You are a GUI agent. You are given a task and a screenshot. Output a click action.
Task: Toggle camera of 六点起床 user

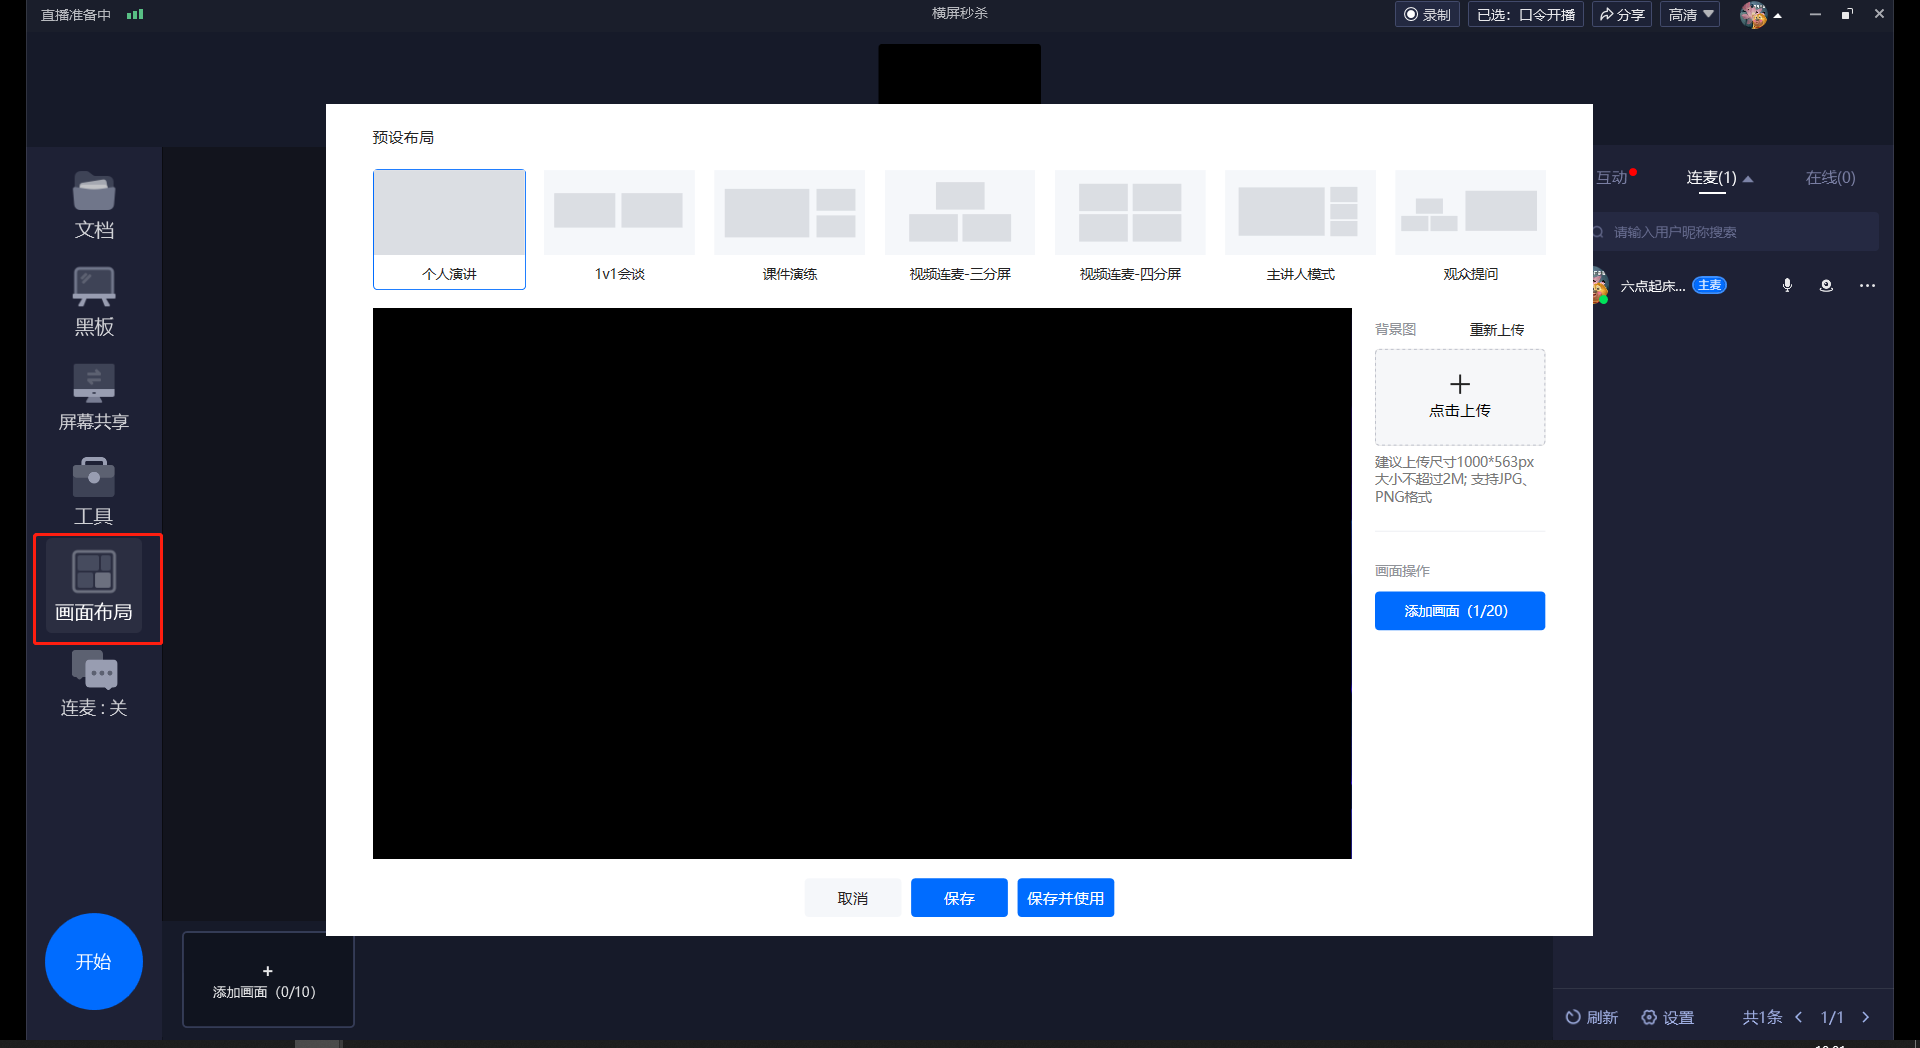pos(1826,286)
